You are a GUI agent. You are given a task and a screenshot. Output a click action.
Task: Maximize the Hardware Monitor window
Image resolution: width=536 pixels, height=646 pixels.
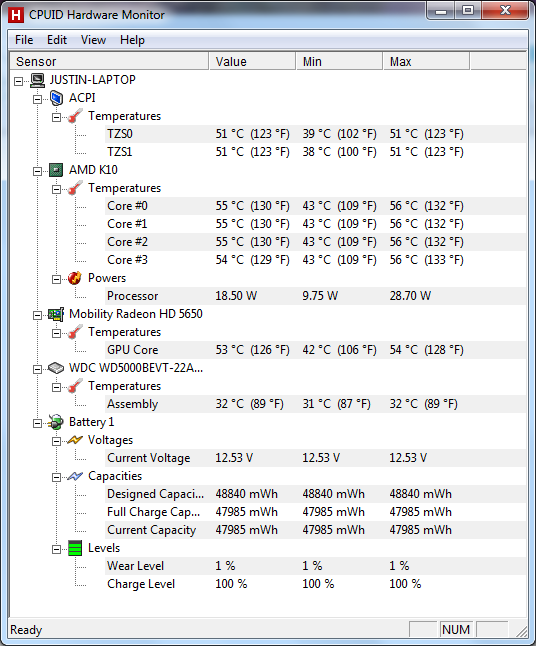point(468,11)
